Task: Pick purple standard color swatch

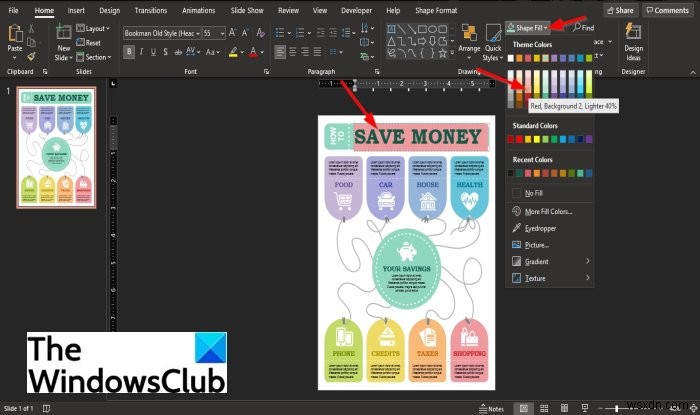Action: coord(589,139)
